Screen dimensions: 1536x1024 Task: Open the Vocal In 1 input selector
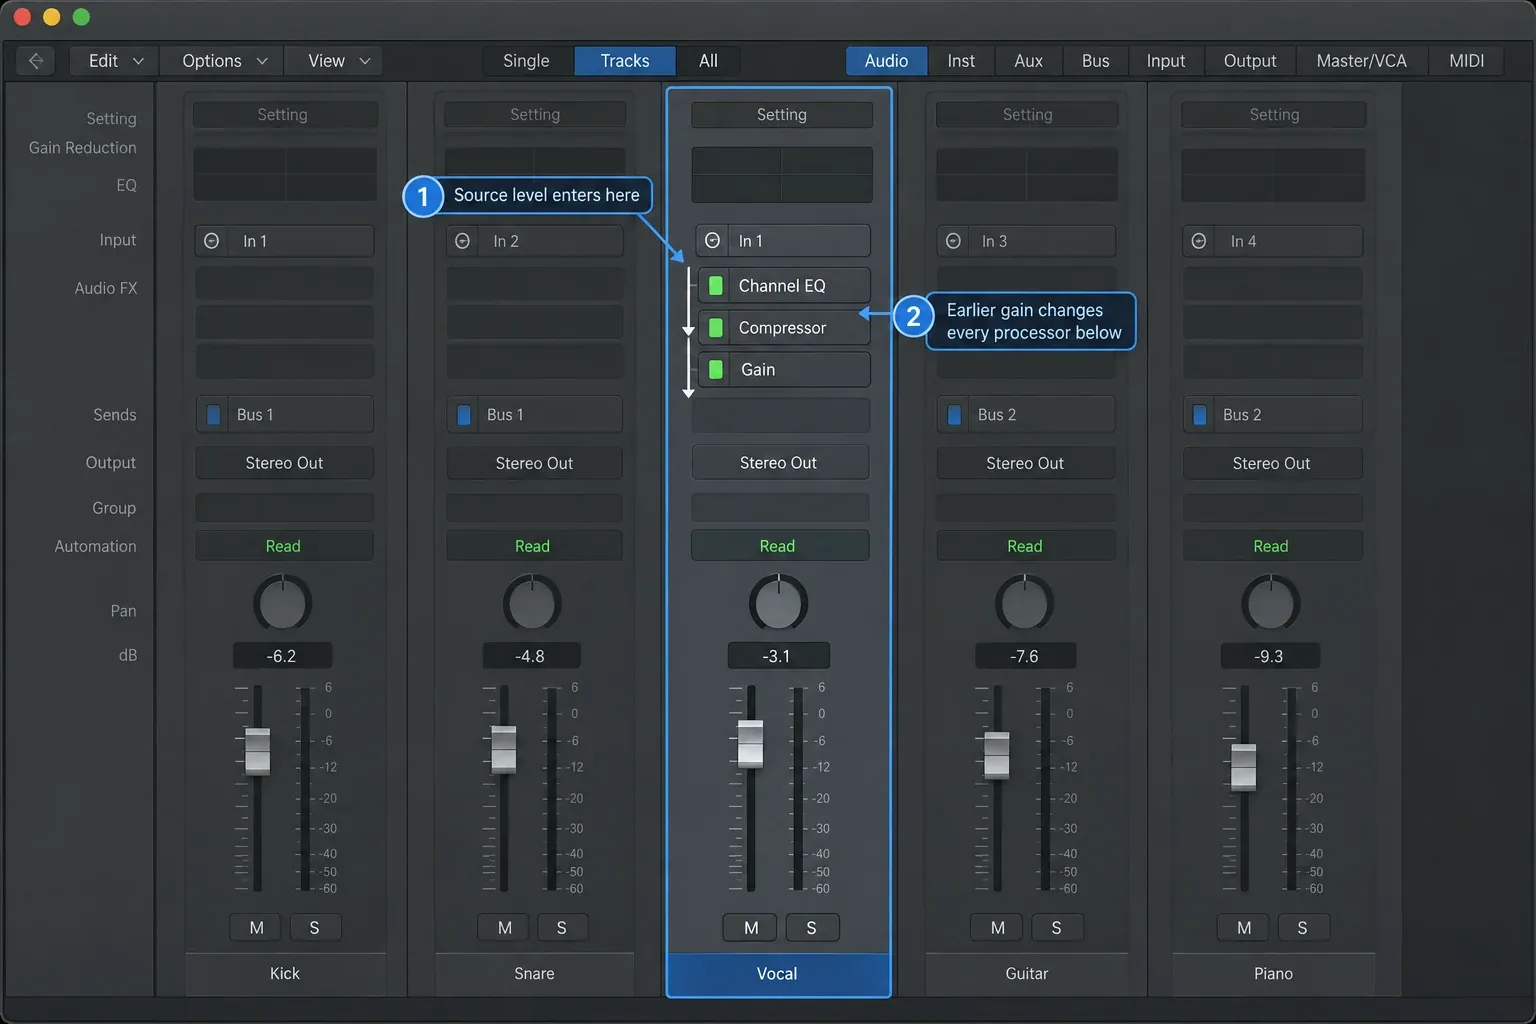pos(782,241)
